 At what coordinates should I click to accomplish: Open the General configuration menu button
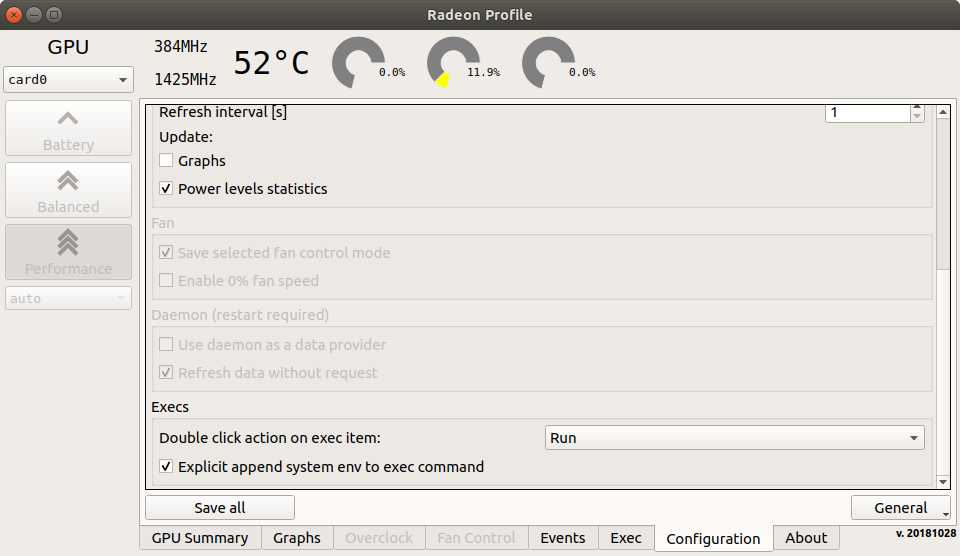click(x=901, y=508)
